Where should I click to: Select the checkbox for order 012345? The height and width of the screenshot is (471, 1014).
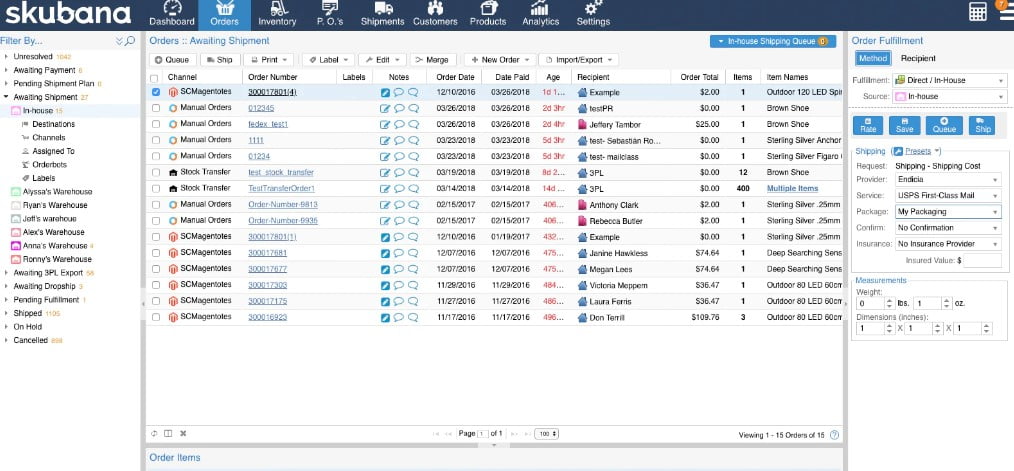[x=155, y=108]
